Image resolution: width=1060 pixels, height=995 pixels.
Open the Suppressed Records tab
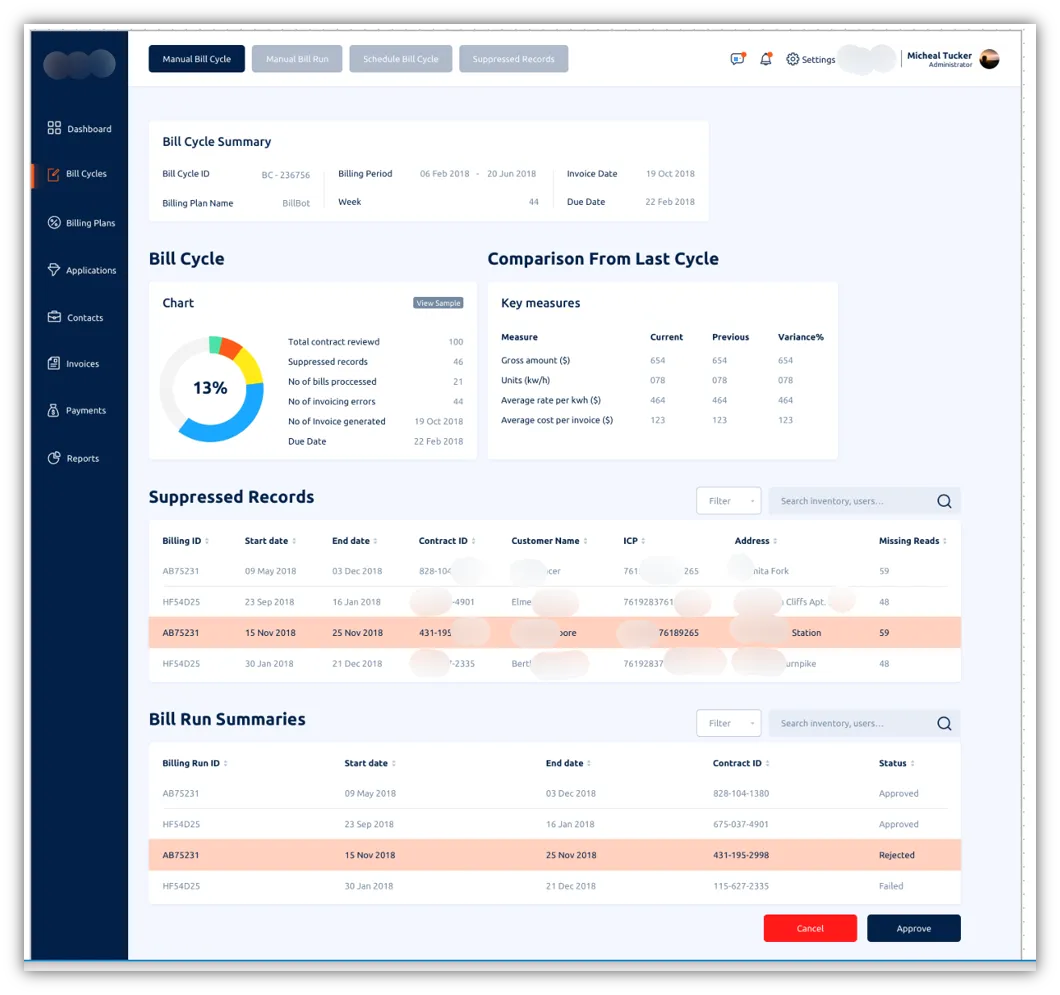(x=513, y=59)
